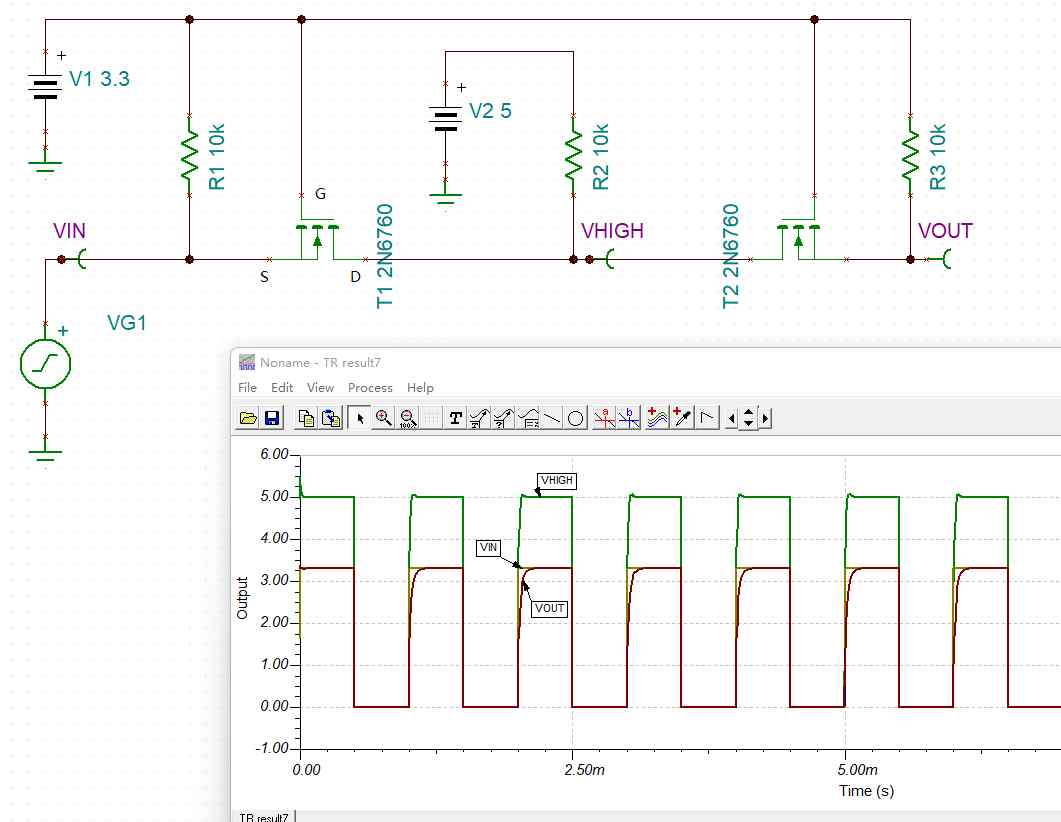Click the VOUT pin label in schematic
Viewport: 1061px width, 822px height.
click(945, 231)
